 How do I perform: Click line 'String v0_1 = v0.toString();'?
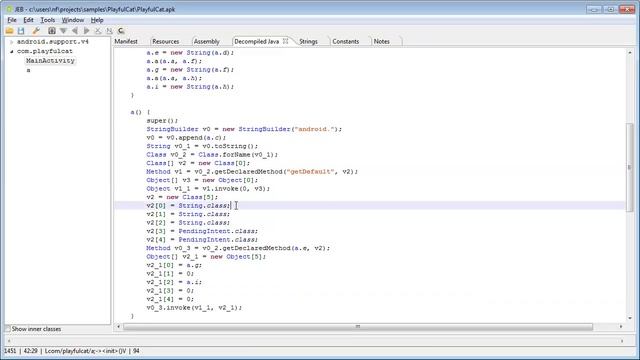tap(202, 146)
